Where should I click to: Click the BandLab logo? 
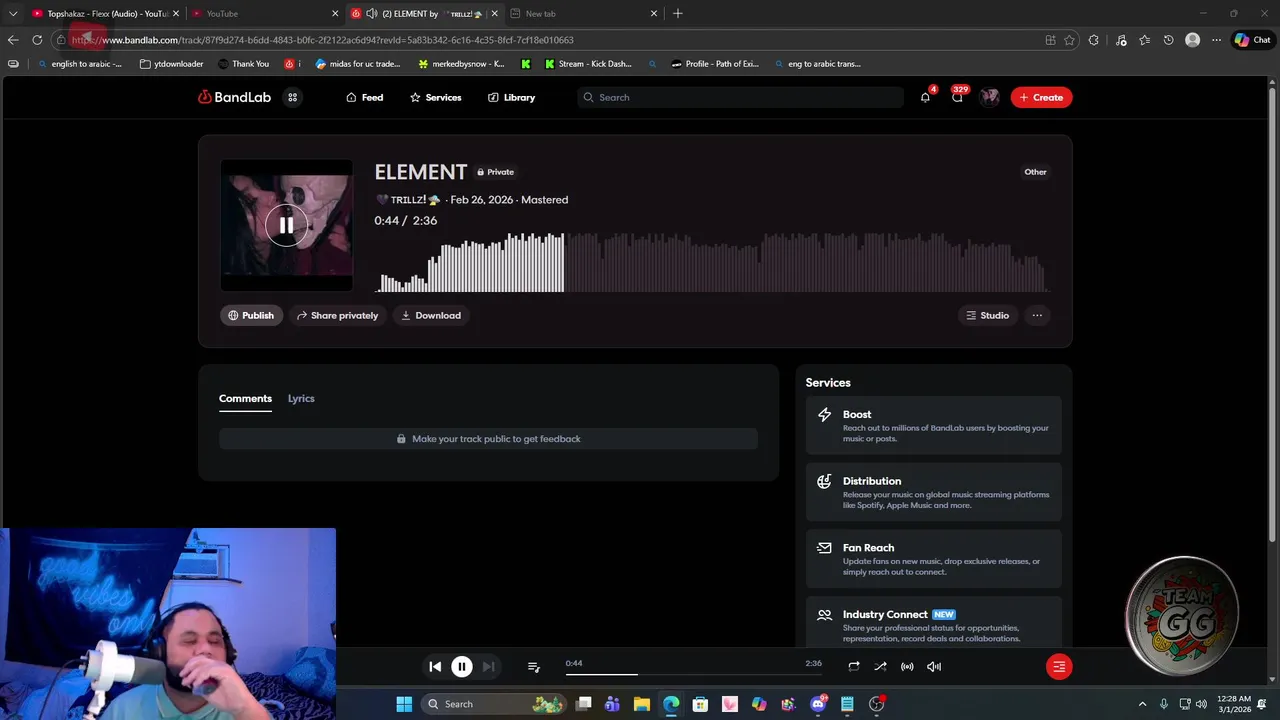point(234,97)
